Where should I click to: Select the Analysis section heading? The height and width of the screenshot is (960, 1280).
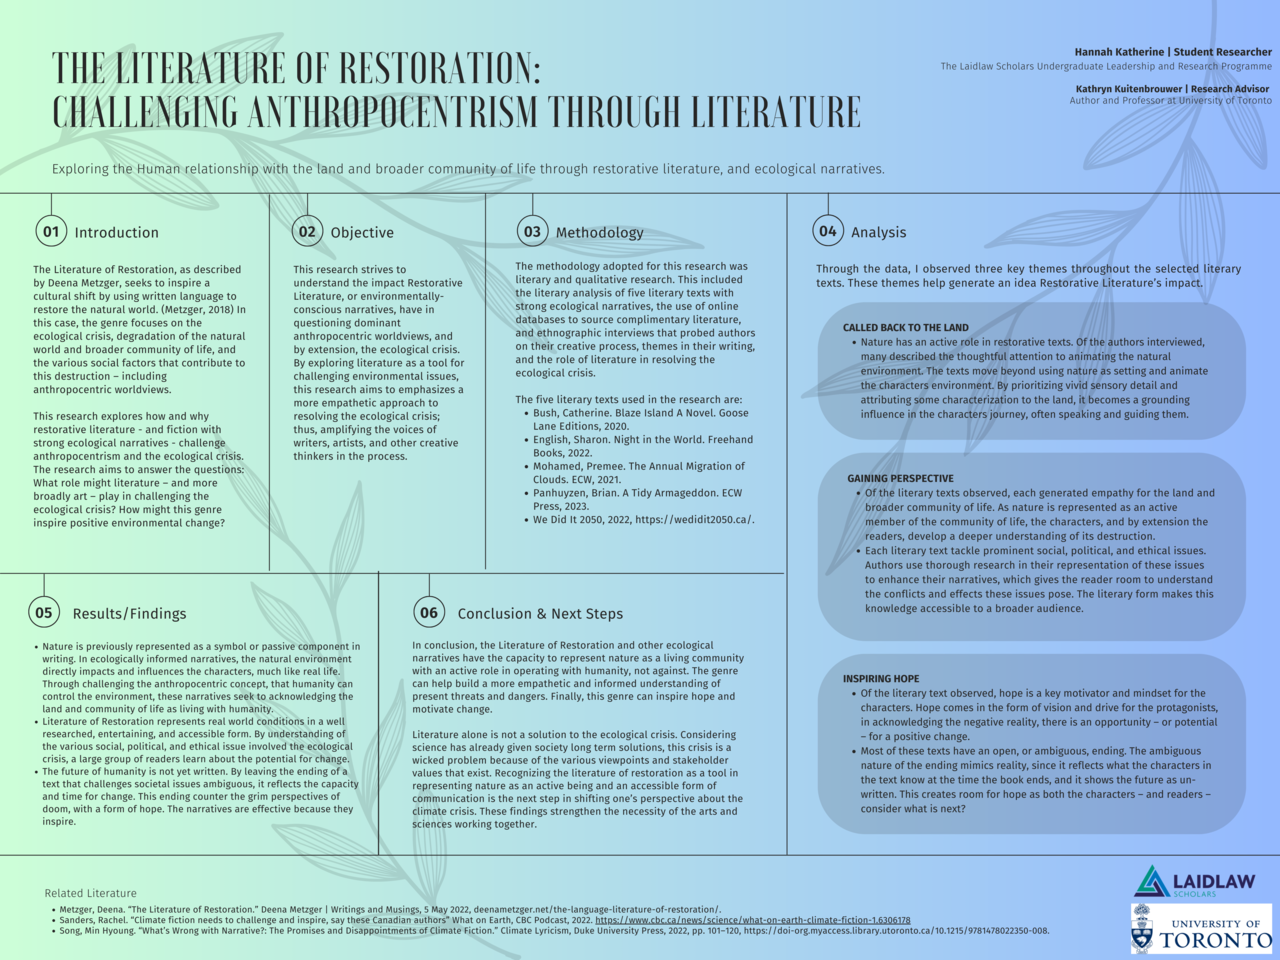click(x=878, y=231)
